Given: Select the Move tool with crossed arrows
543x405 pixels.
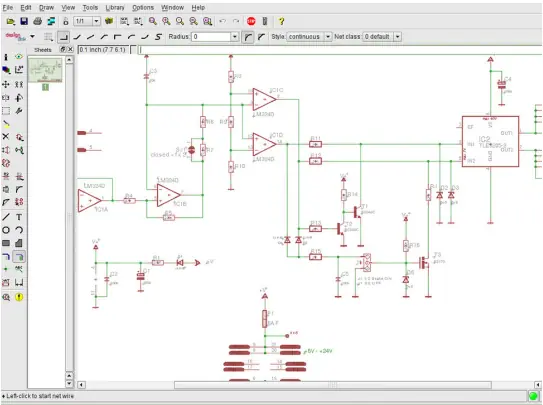Looking at the screenshot, I should point(6,84).
